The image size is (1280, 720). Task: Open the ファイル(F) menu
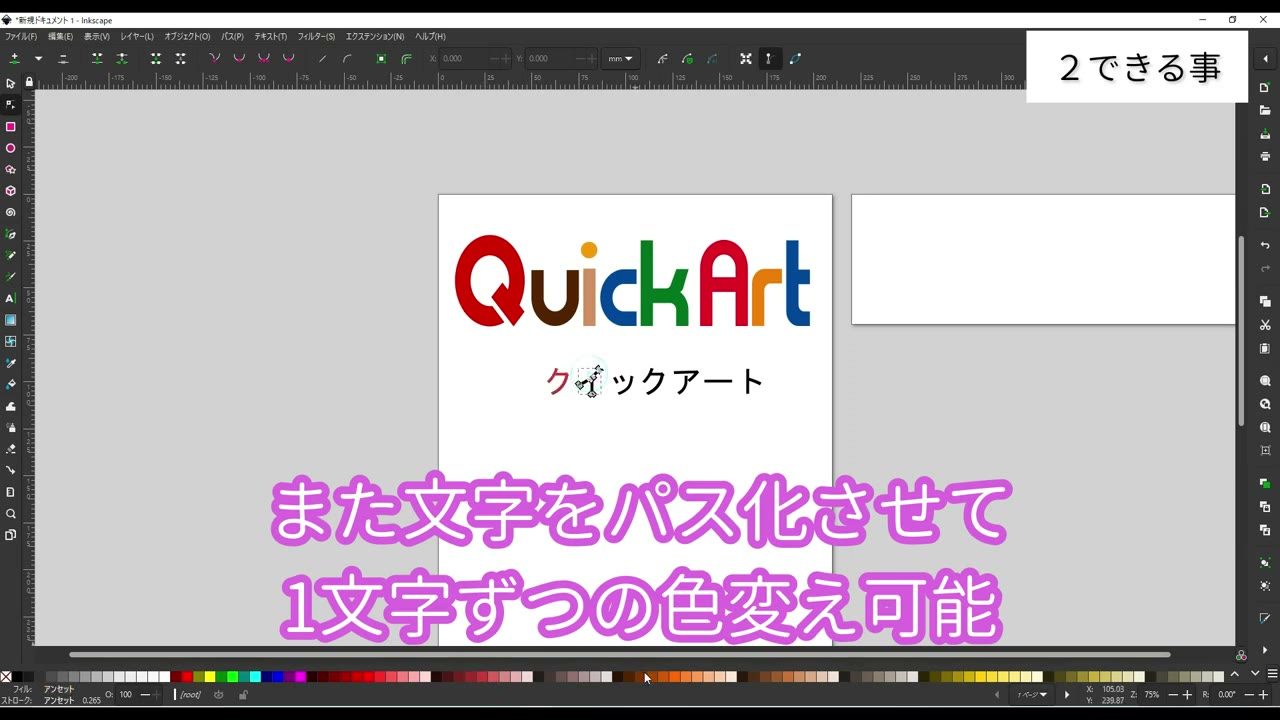pyautogui.click(x=20, y=36)
